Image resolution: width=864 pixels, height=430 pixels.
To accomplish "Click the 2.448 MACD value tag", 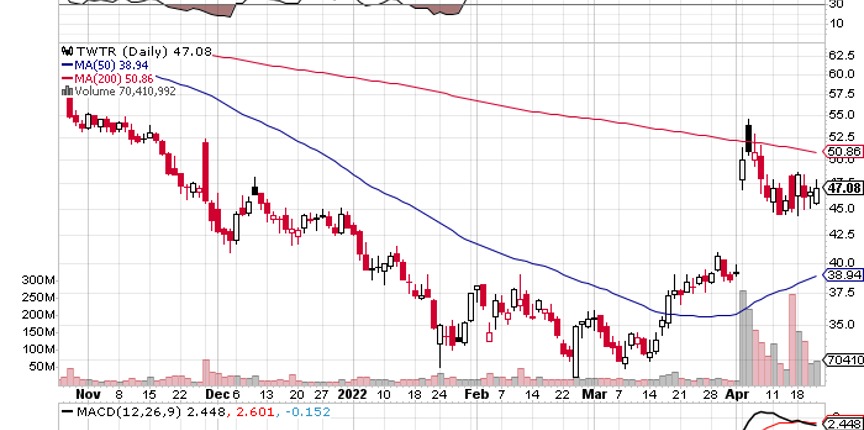I will click(845, 421).
